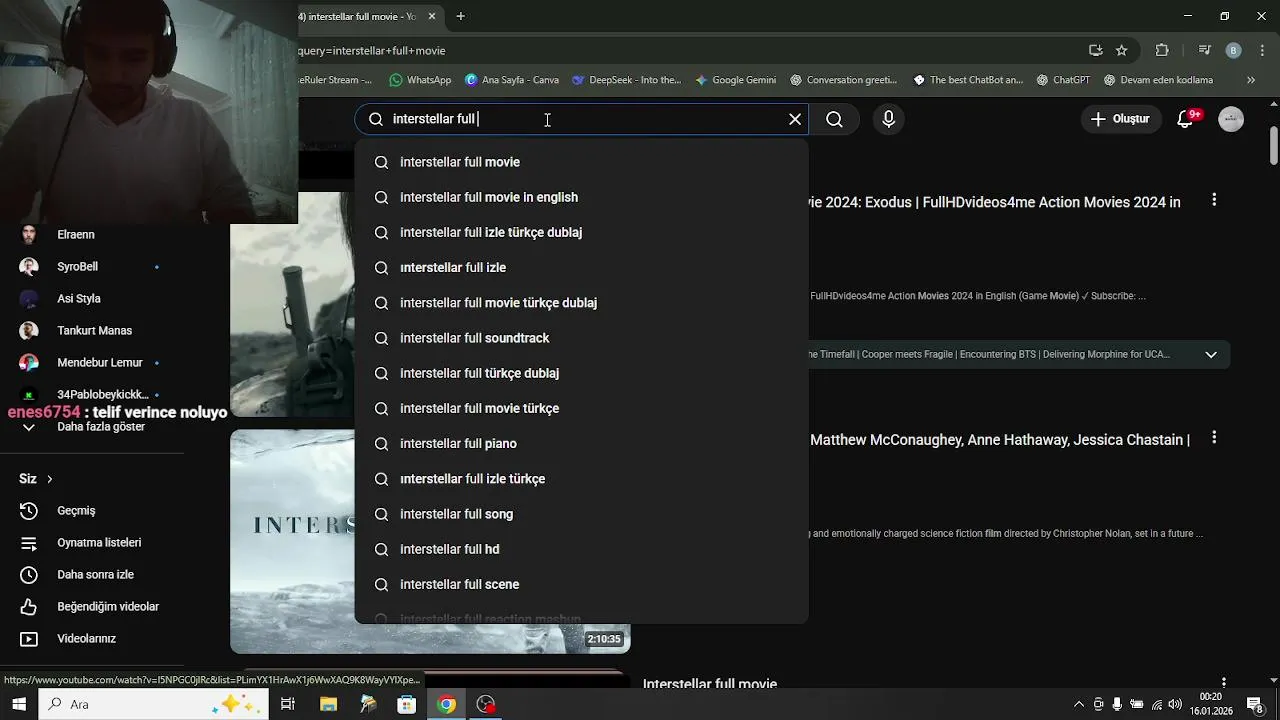1280x720 pixels.
Task: Open DeepSeek bookmark
Action: tap(626, 80)
